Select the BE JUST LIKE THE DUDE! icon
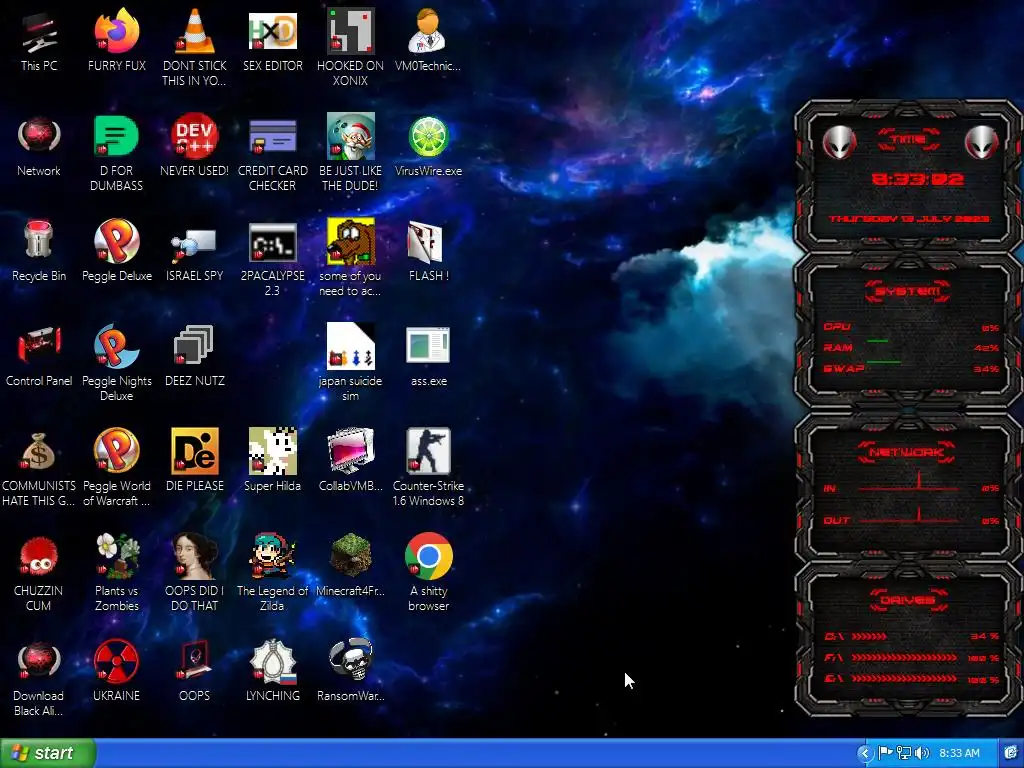The width and height of the screenshot is (1024, 768). 350,136
